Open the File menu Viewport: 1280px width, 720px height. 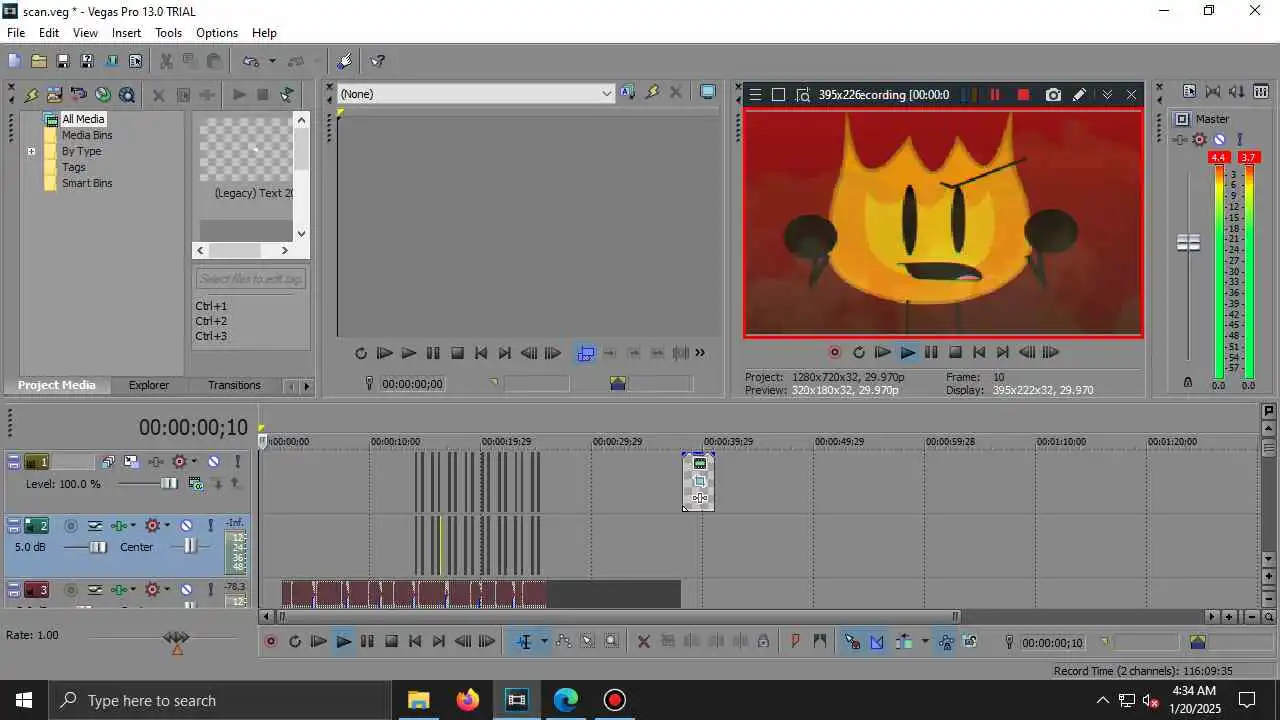16,33
